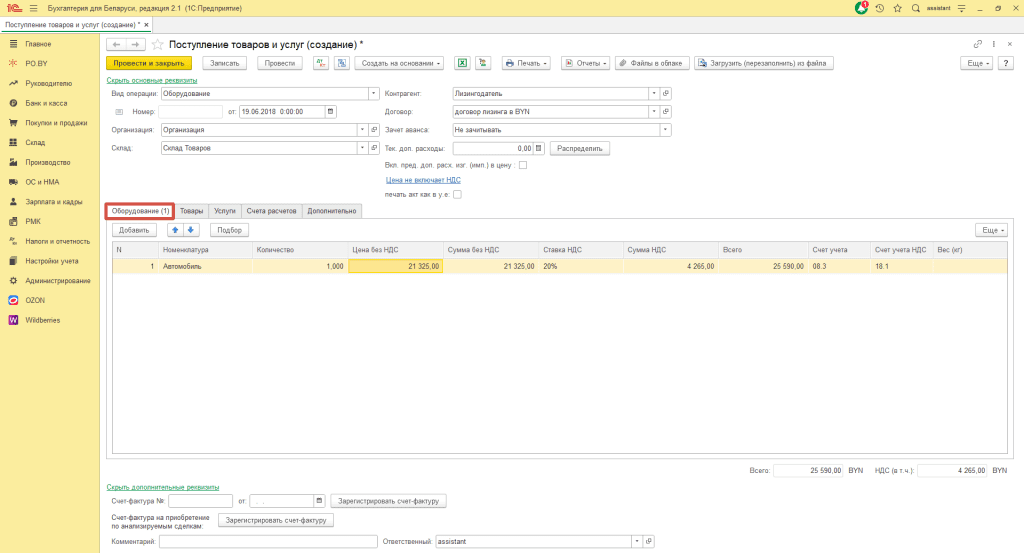This screenshot has width=1024, height=553.
Task: Open Покупки и продажи section
Action: click(x=56, y=123)
